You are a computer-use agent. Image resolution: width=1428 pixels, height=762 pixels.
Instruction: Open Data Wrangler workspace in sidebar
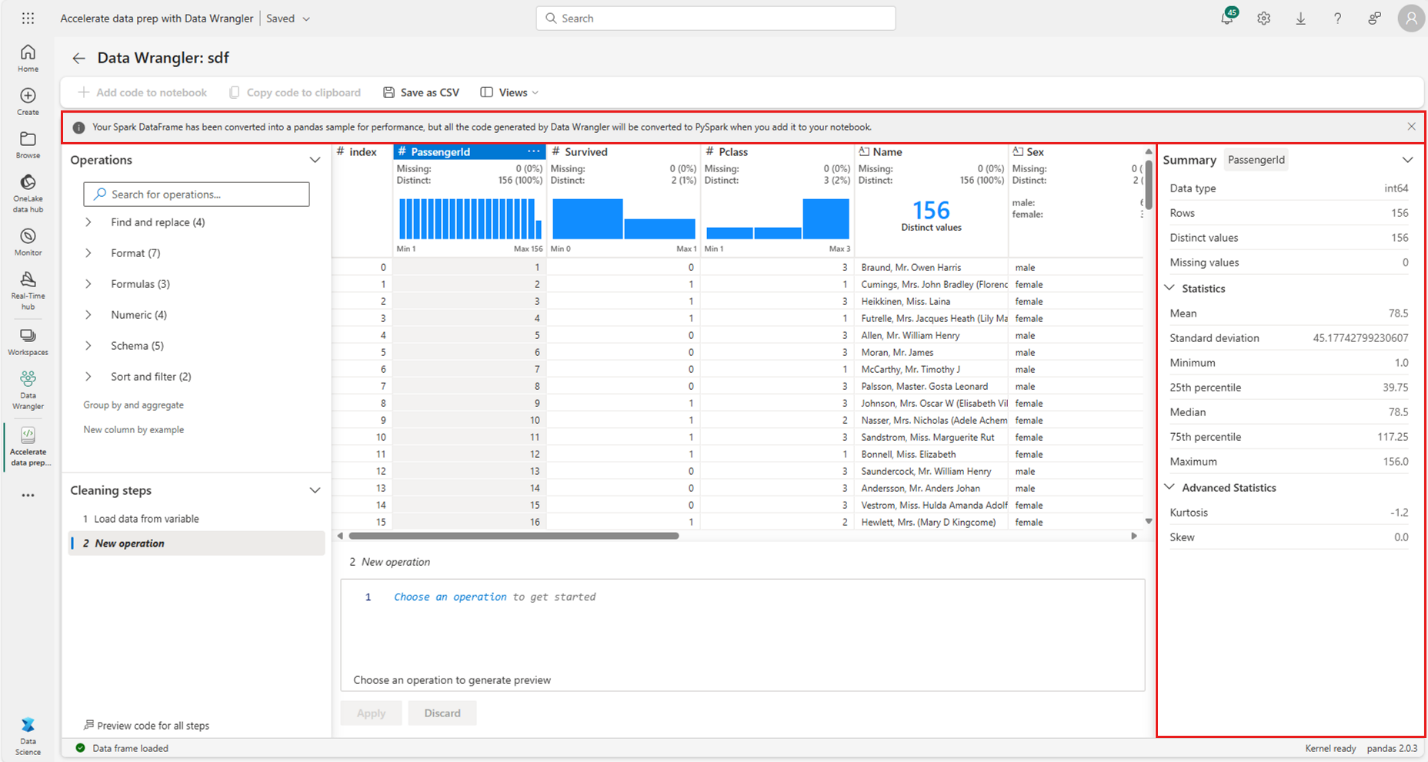coord(28,390)
